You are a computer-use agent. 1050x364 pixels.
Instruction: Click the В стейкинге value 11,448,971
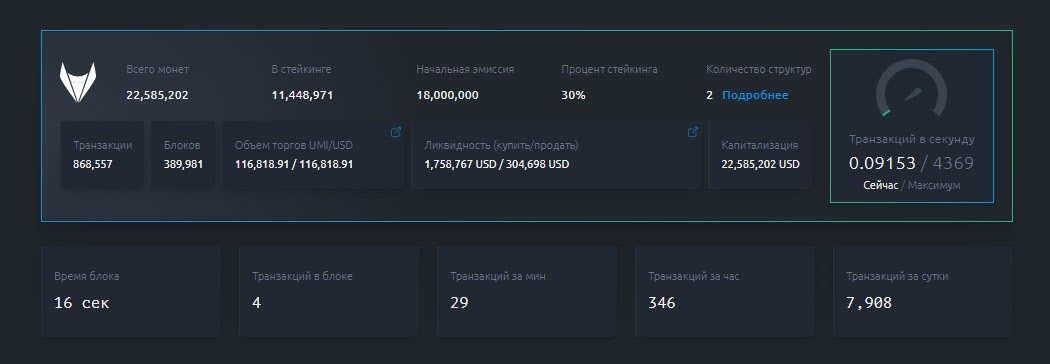point(302,95)
